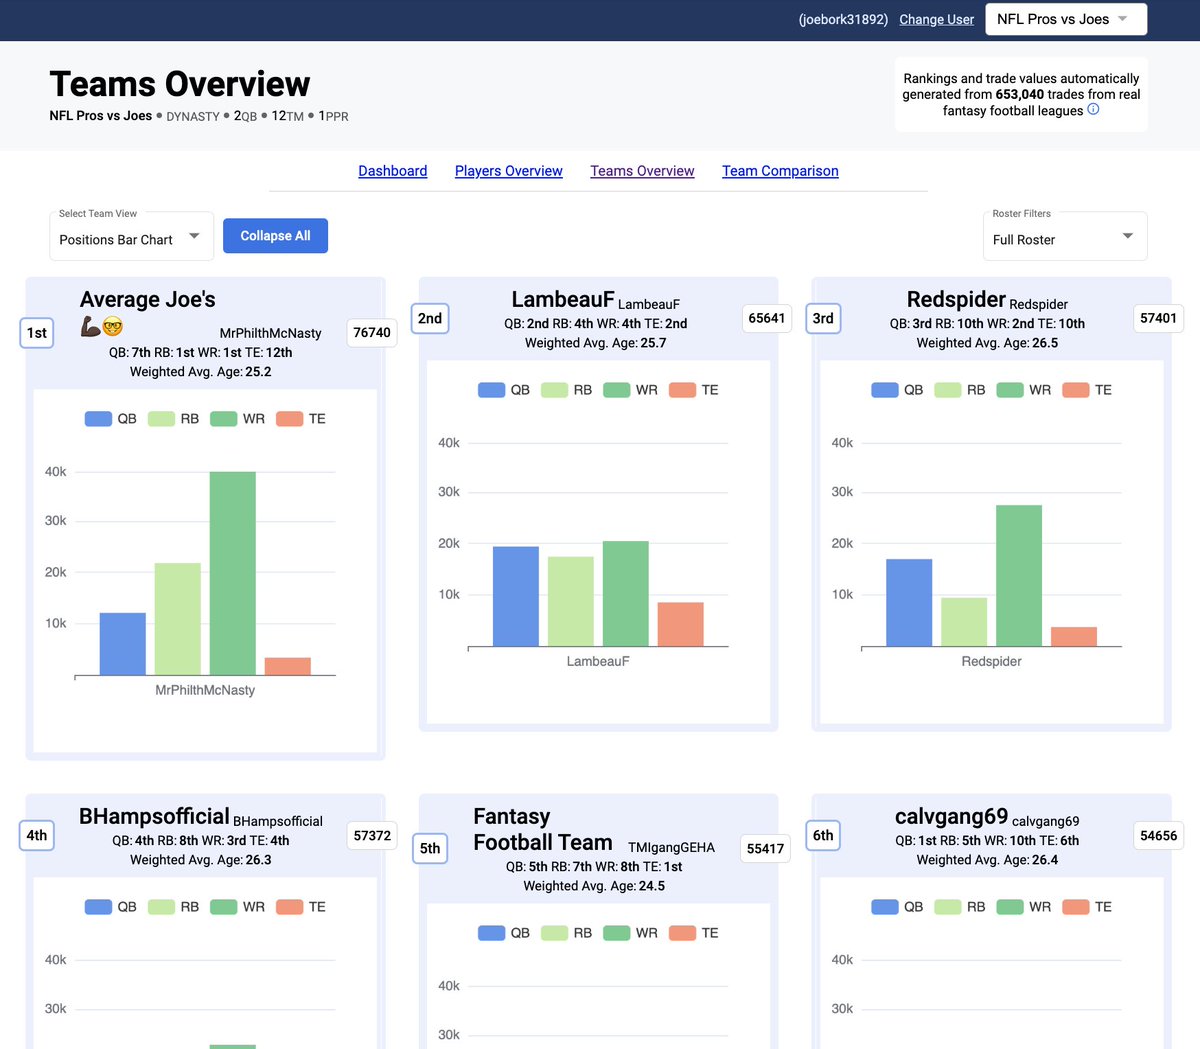
Task: Click the 1st rank badge
Action: (37, 333)
